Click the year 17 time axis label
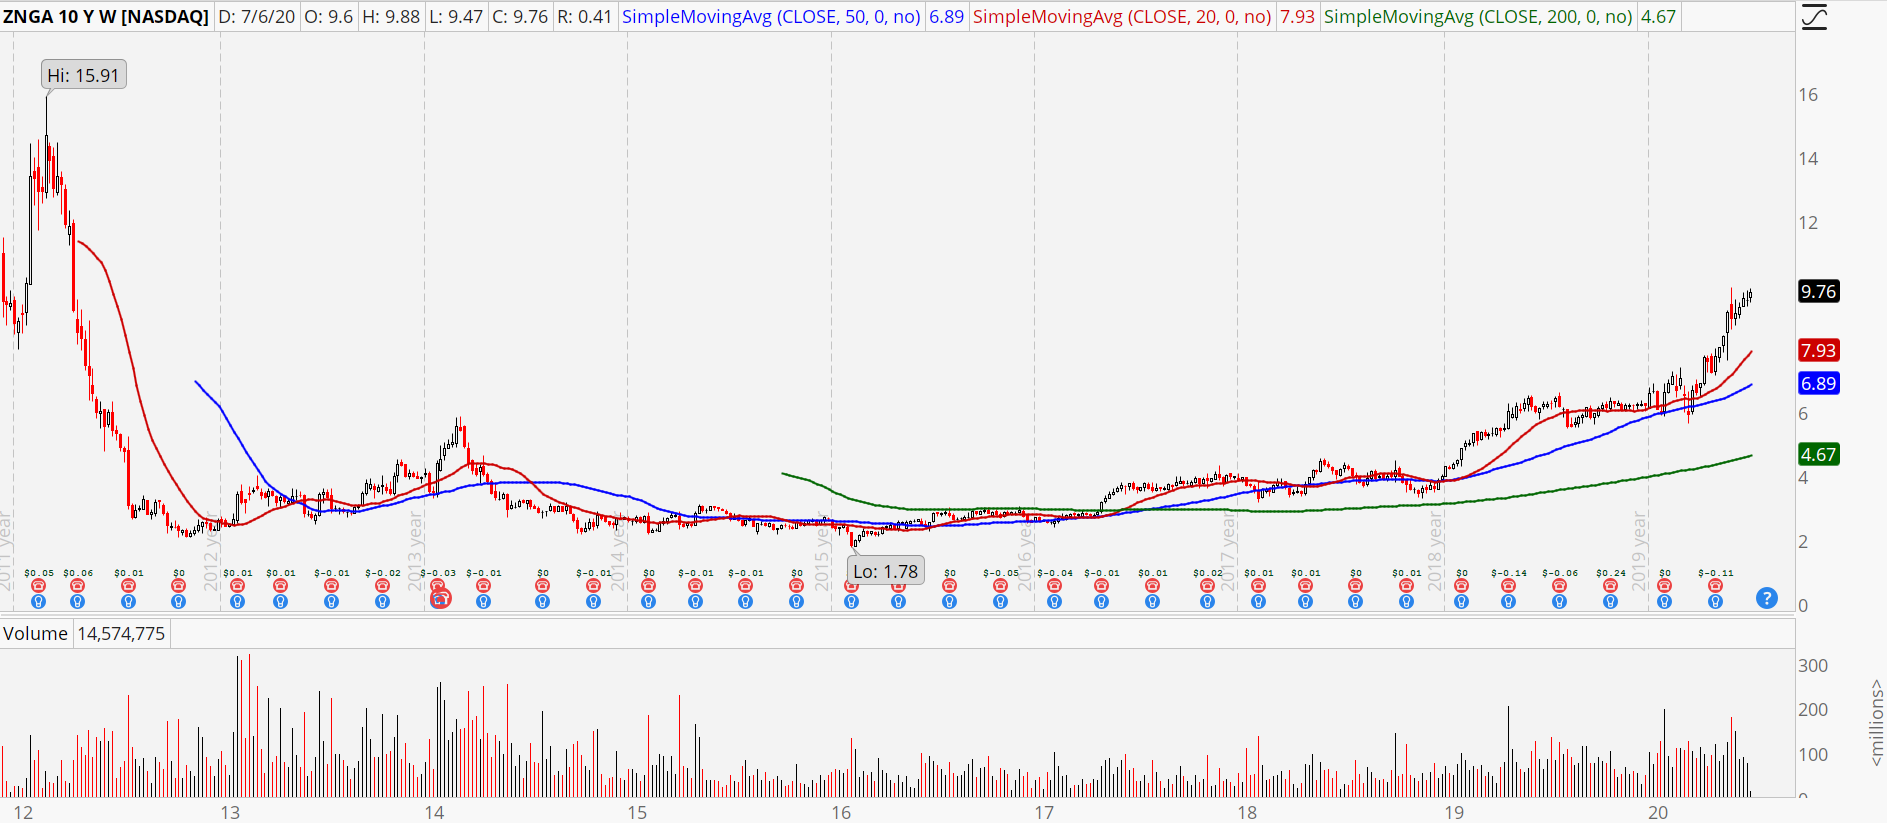This screenshot has width=1887, height=823. (1044, 812)
